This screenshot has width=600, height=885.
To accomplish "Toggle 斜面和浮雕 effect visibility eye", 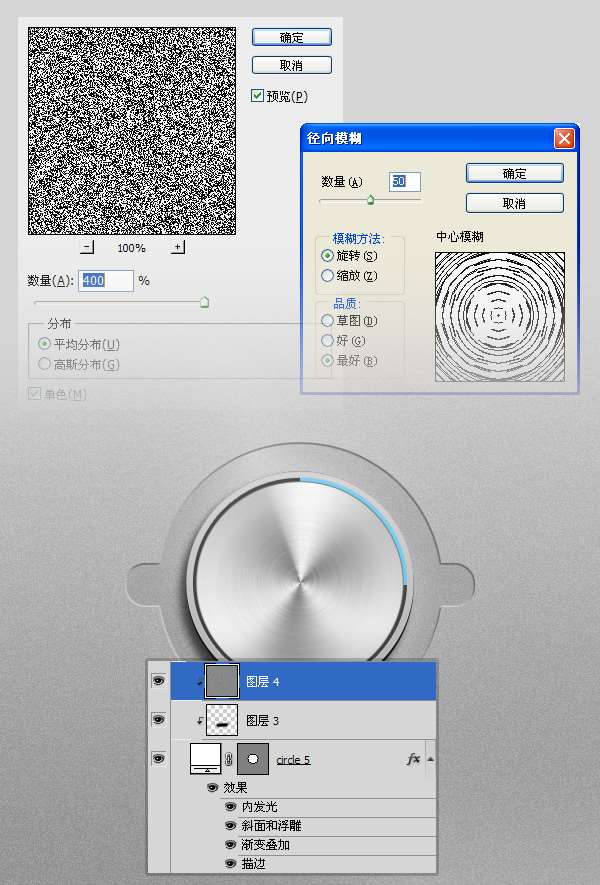I will (230, 826).
